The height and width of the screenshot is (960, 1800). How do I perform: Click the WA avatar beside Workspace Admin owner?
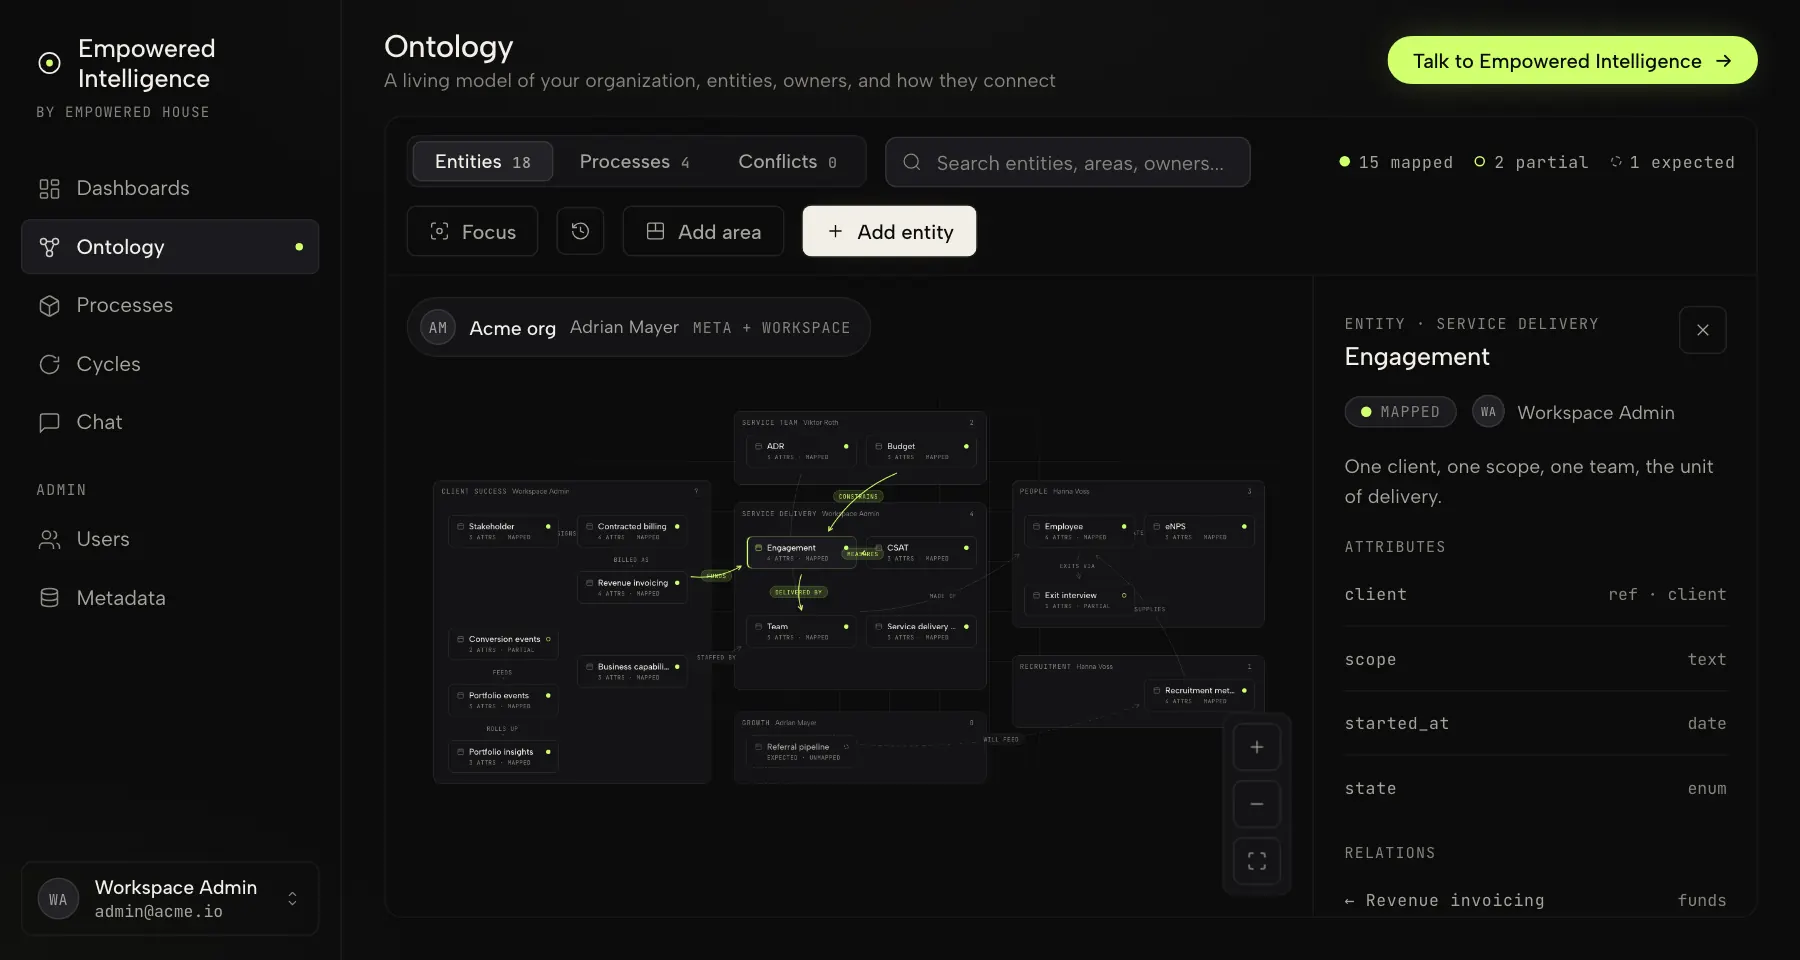[x=1488, y=412]
